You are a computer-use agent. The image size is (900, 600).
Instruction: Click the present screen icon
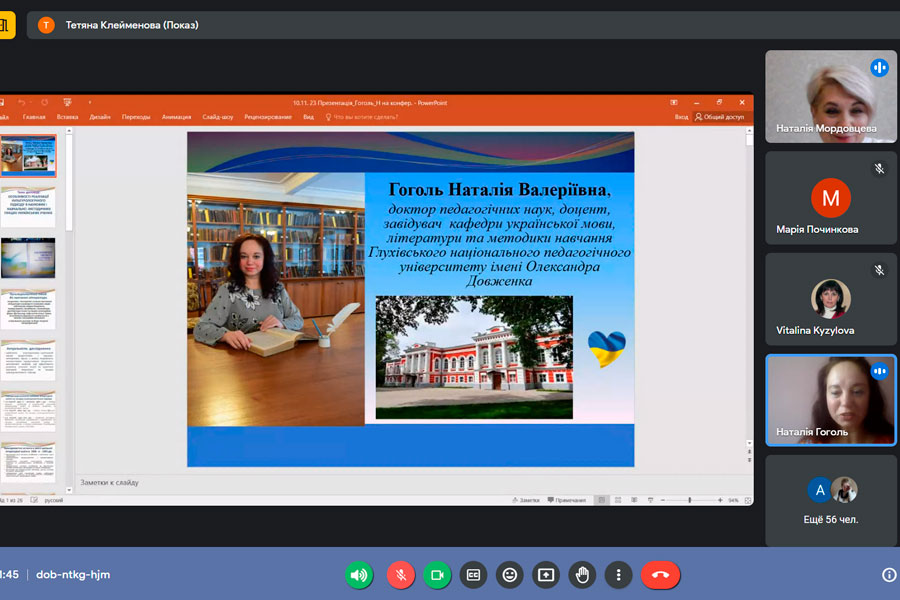[x=546, y=575]
